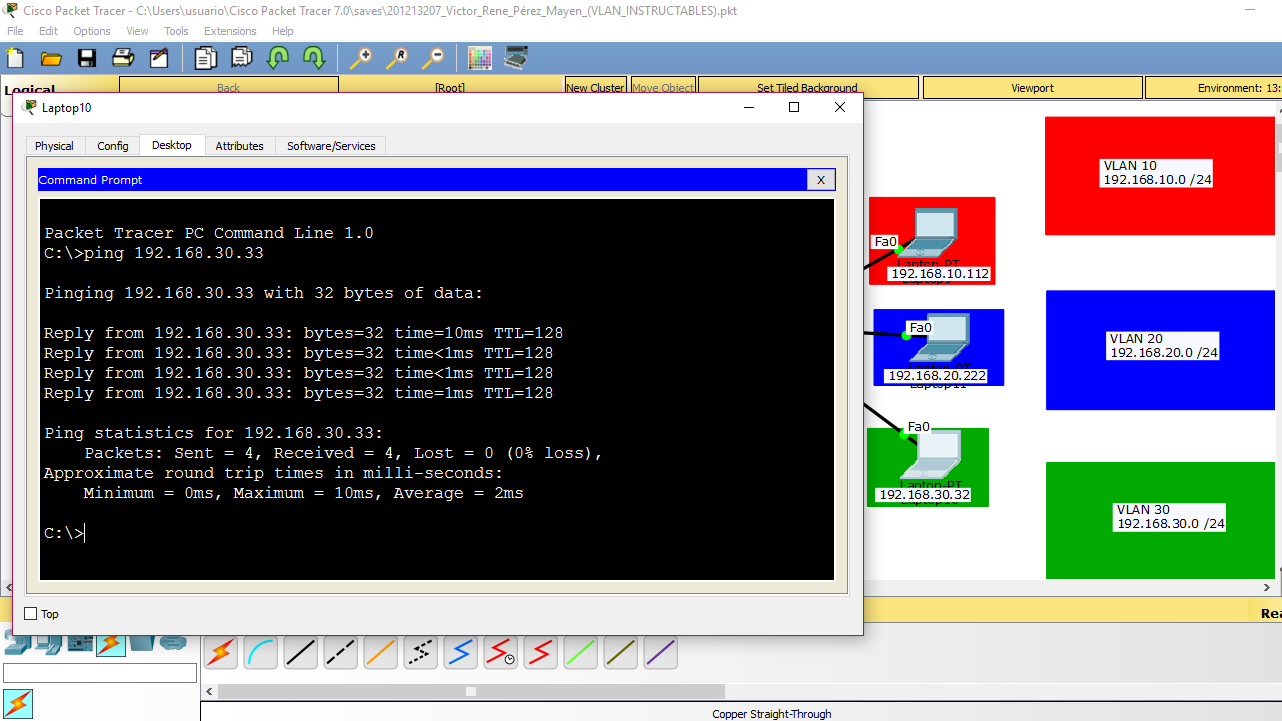Open the Help menu
The image size is (1282, 721).
click(283, 31)
